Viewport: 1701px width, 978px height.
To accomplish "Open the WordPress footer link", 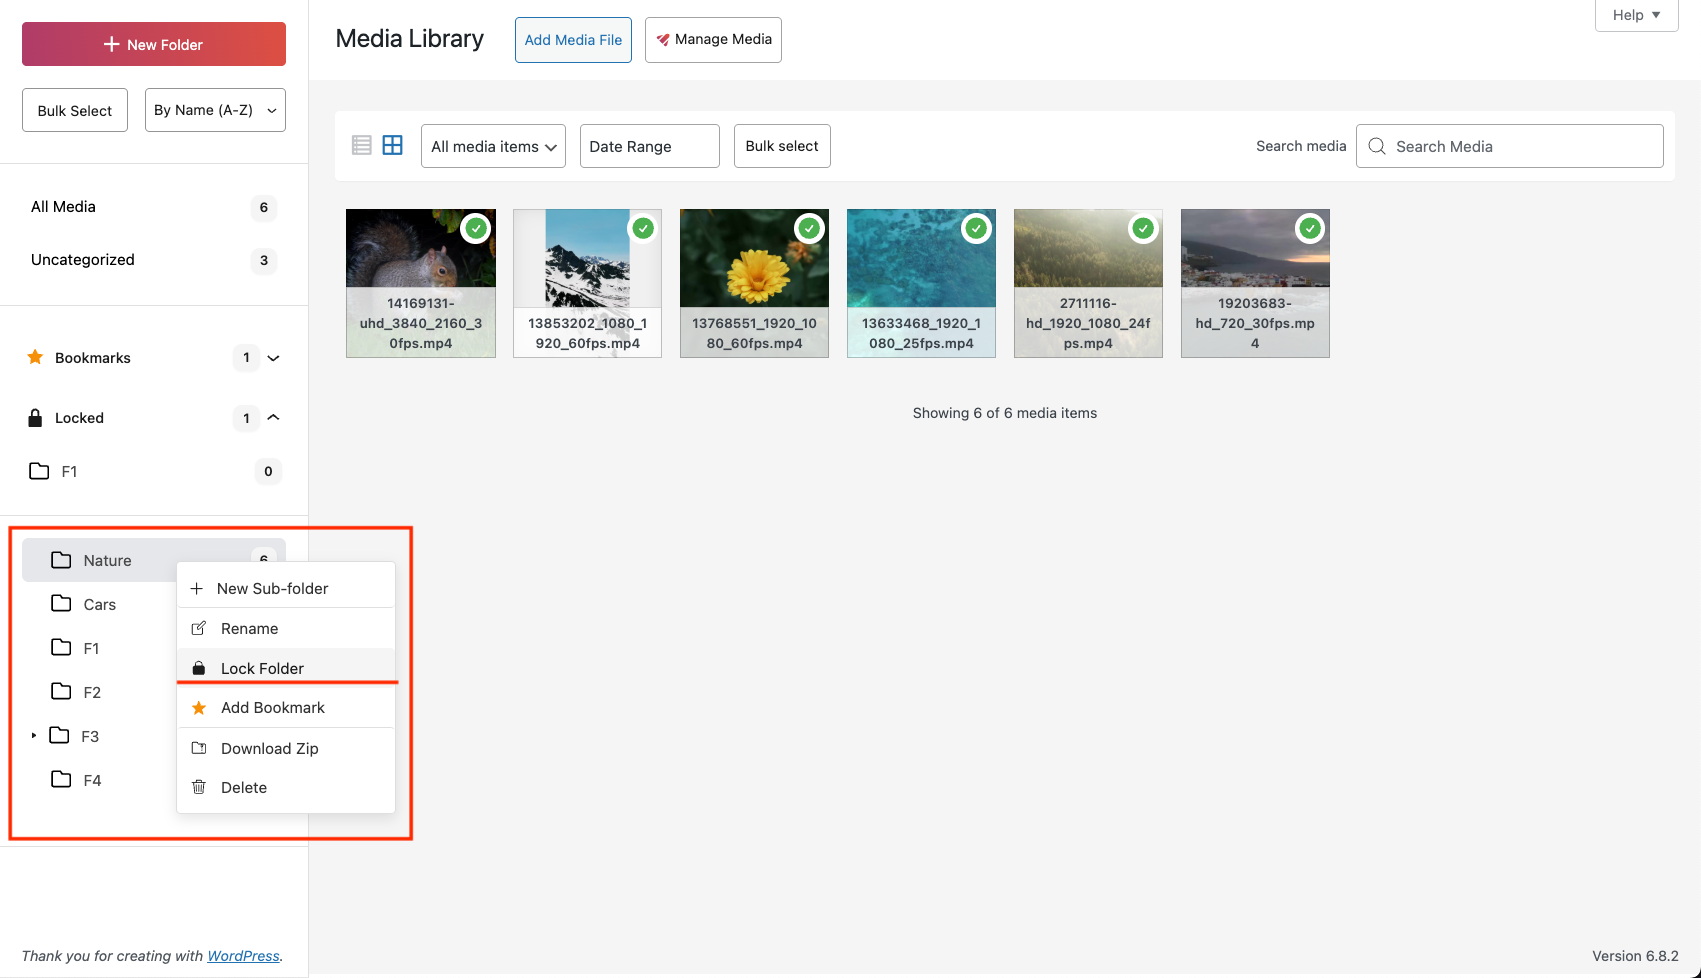I will (243, 956).
